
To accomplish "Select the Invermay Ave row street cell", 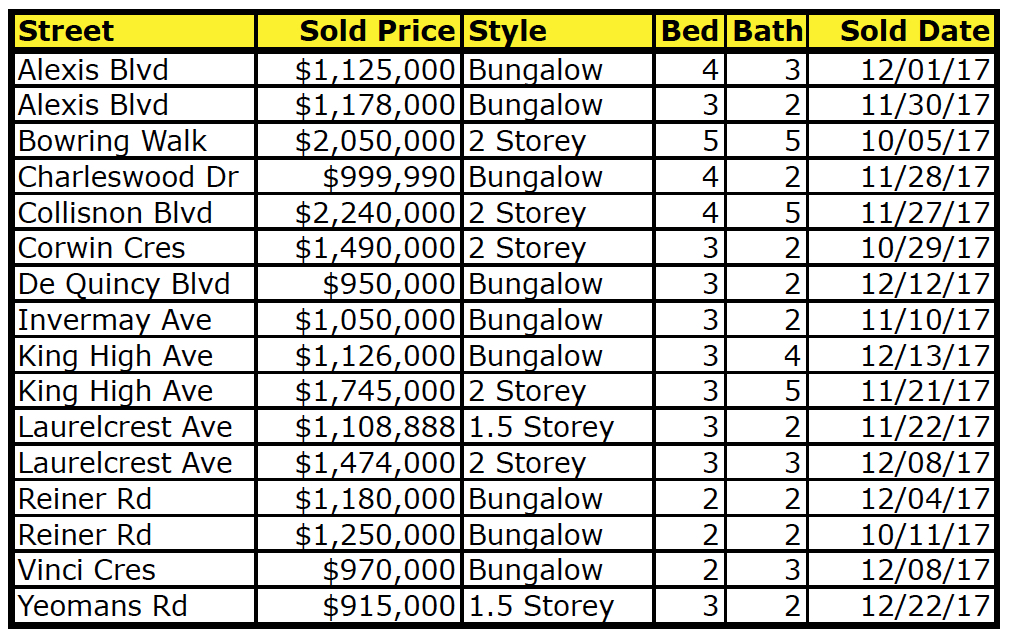I will 134,320.
